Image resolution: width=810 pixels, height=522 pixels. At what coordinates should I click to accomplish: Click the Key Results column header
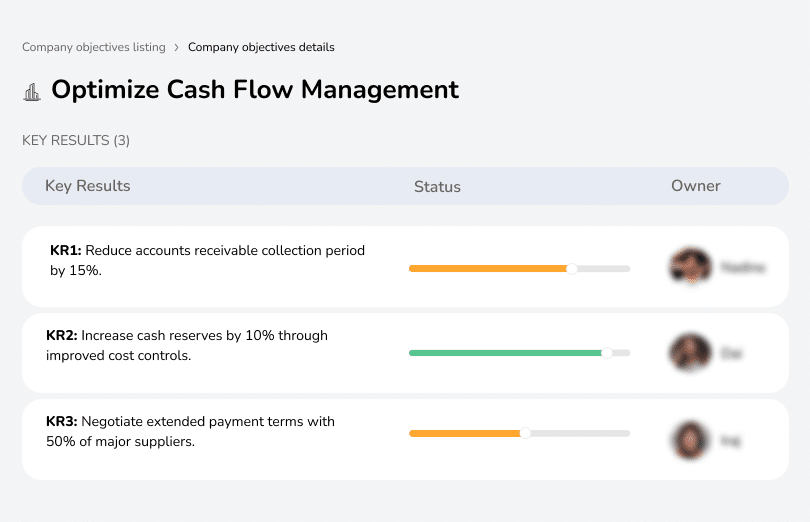coord(88,186)
